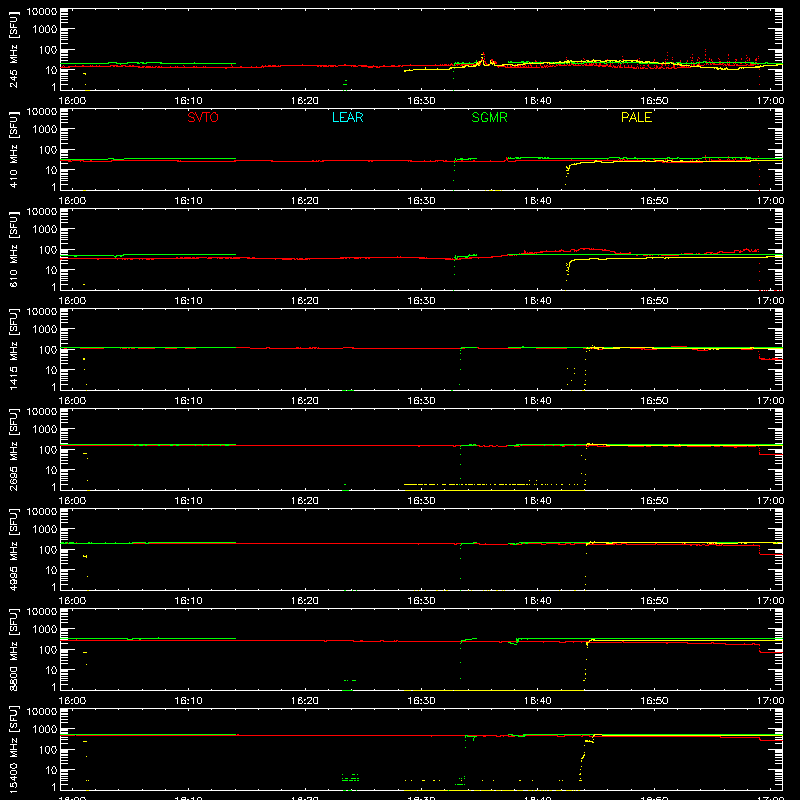Click the 16:20 tick under the 610 MHz panel

[x=305, y=301]
